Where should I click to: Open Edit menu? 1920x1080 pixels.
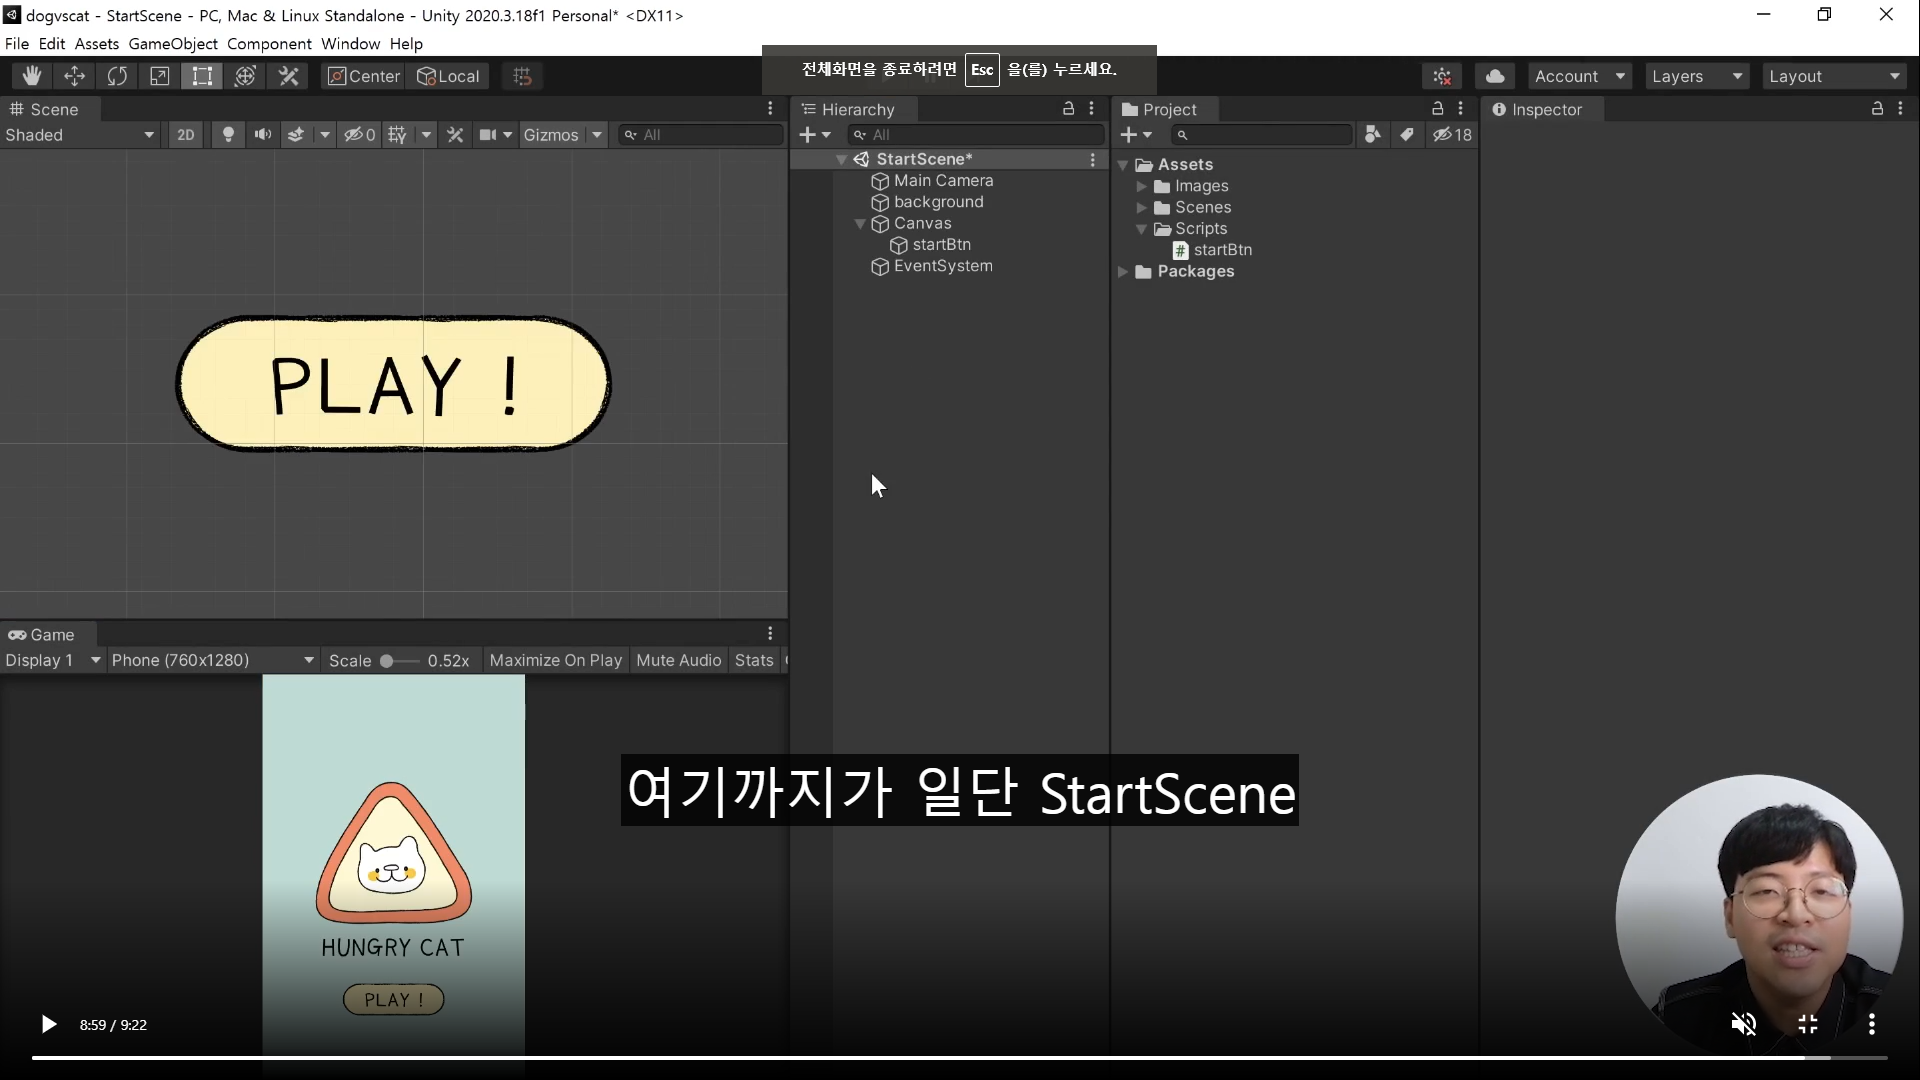pos(52,44)
